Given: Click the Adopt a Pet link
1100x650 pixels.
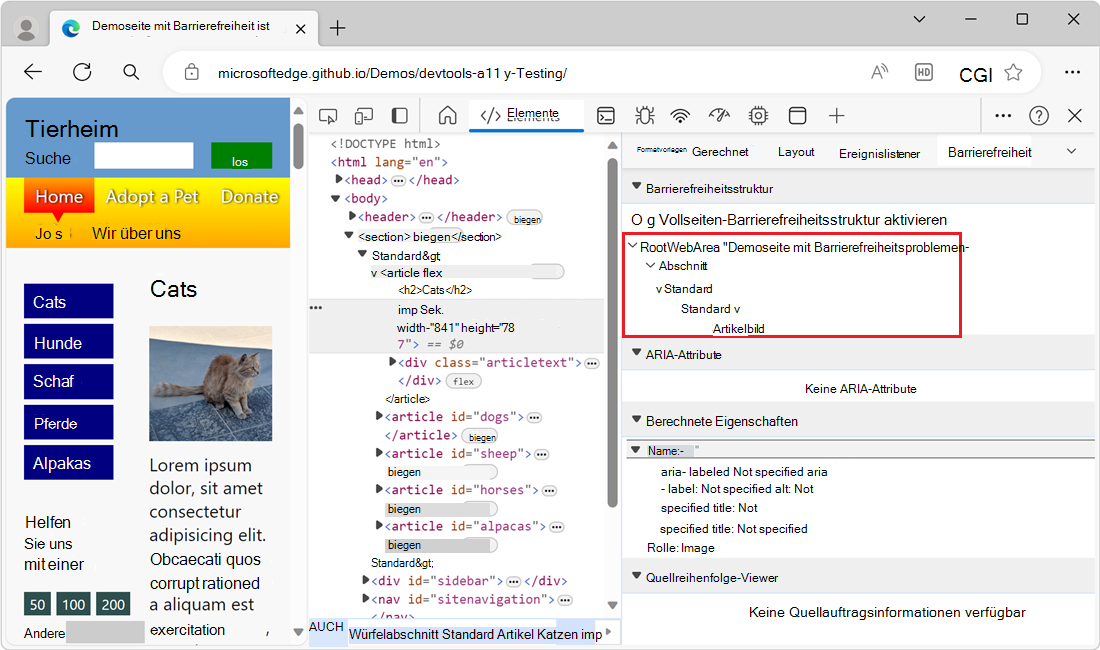Looking at the screenshot, I should point(152,197).
